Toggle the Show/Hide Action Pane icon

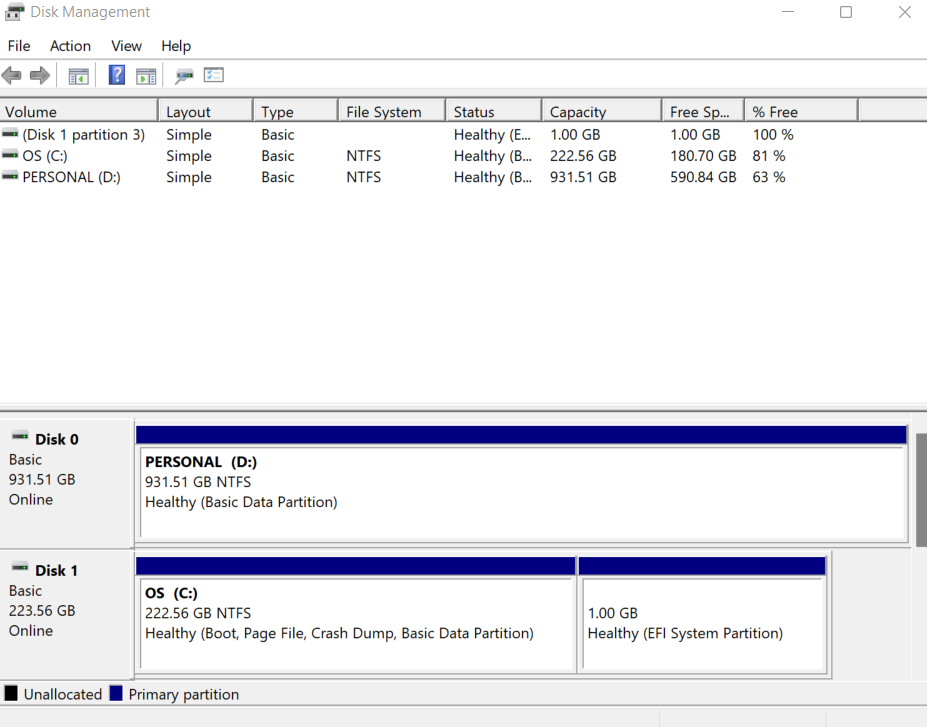pos(146,75)
